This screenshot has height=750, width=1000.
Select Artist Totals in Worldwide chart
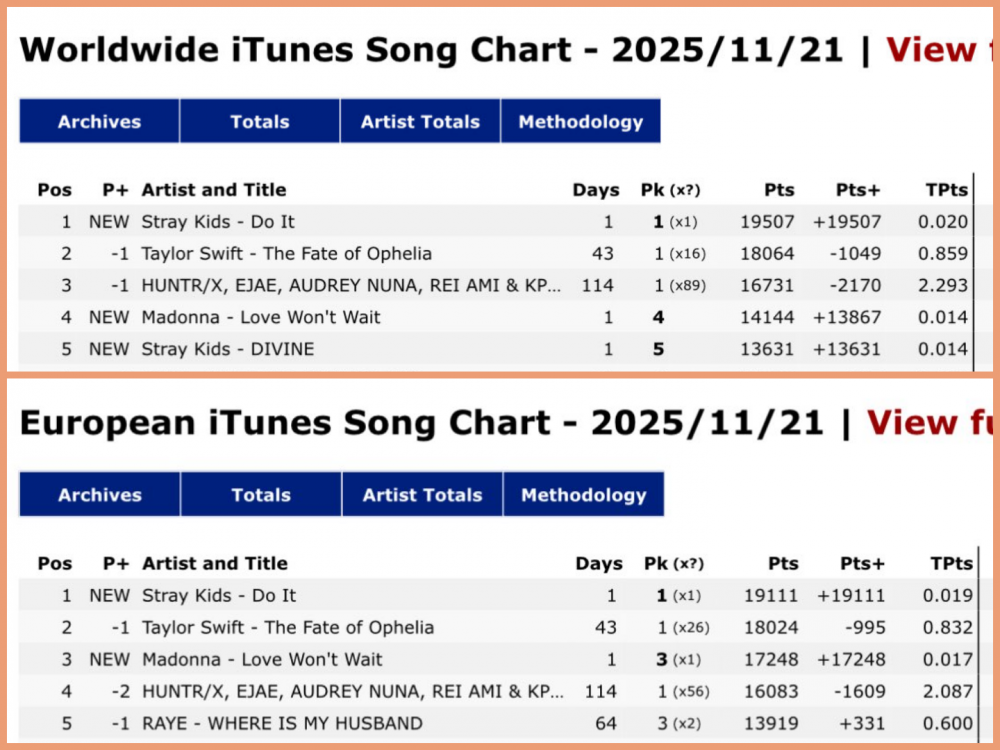click(x=420, y=122)
